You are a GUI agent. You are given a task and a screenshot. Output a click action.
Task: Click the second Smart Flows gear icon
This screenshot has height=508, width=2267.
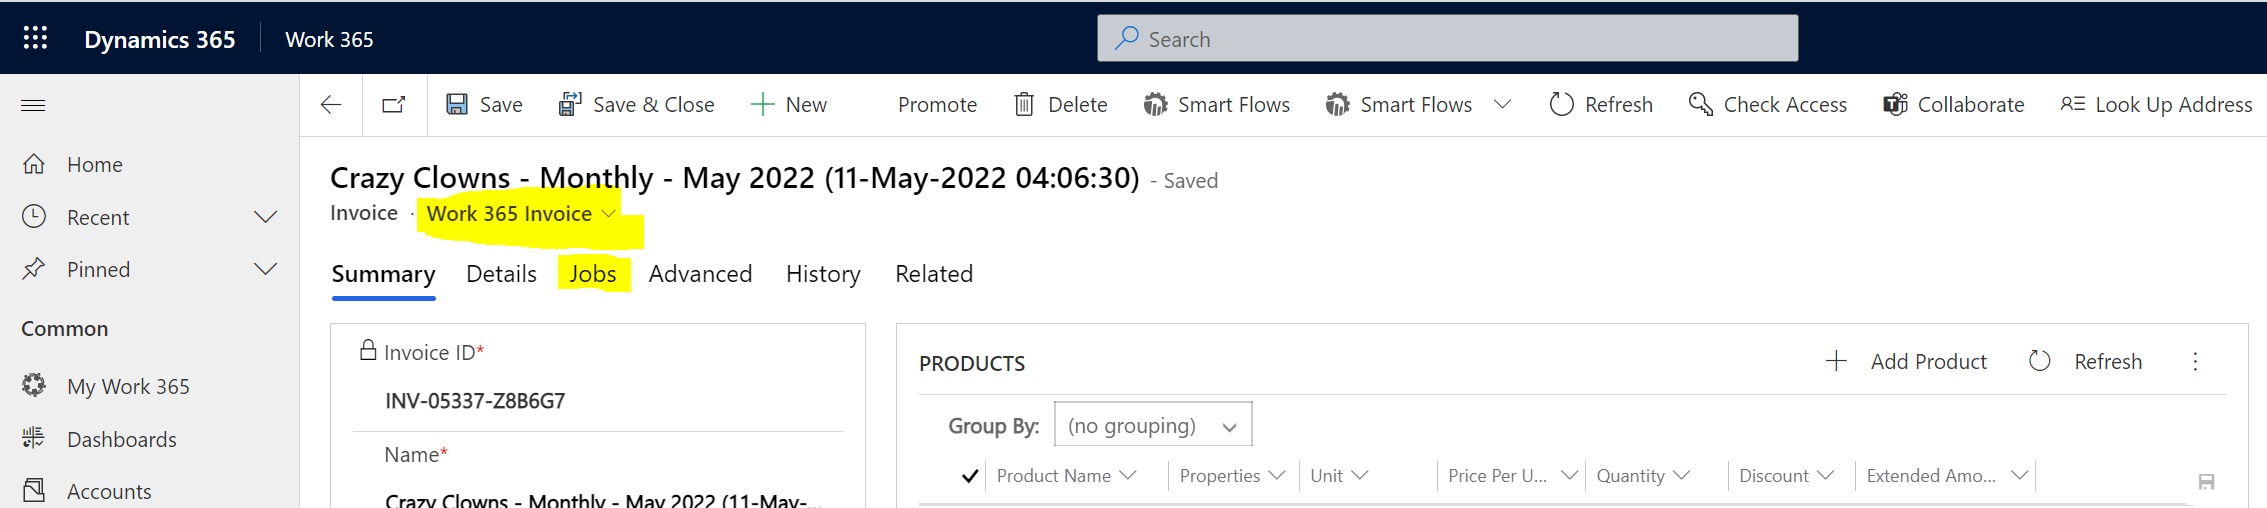pyautogui.click(x=1337, y=105)
